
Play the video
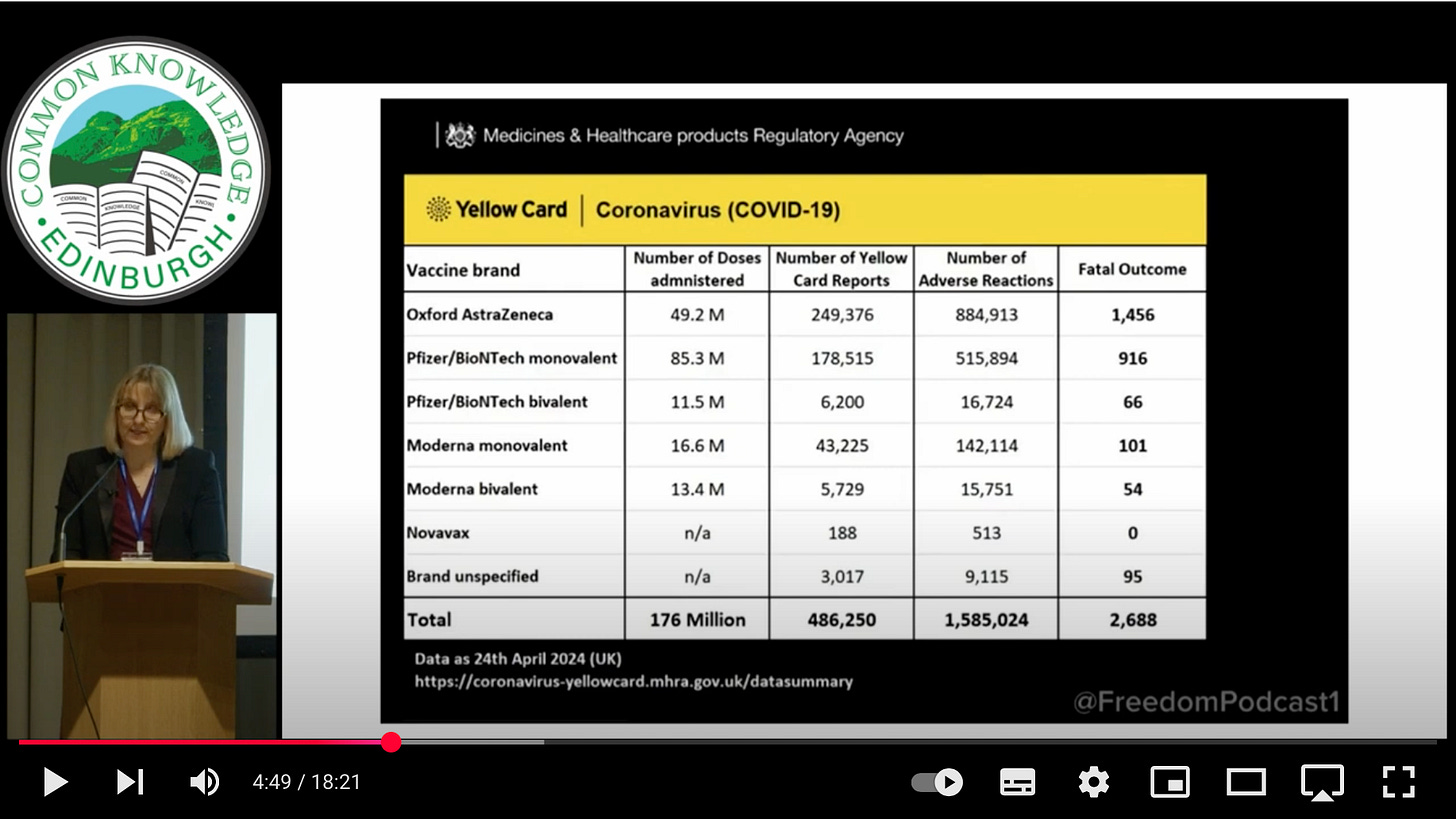(x=55, y=782)
